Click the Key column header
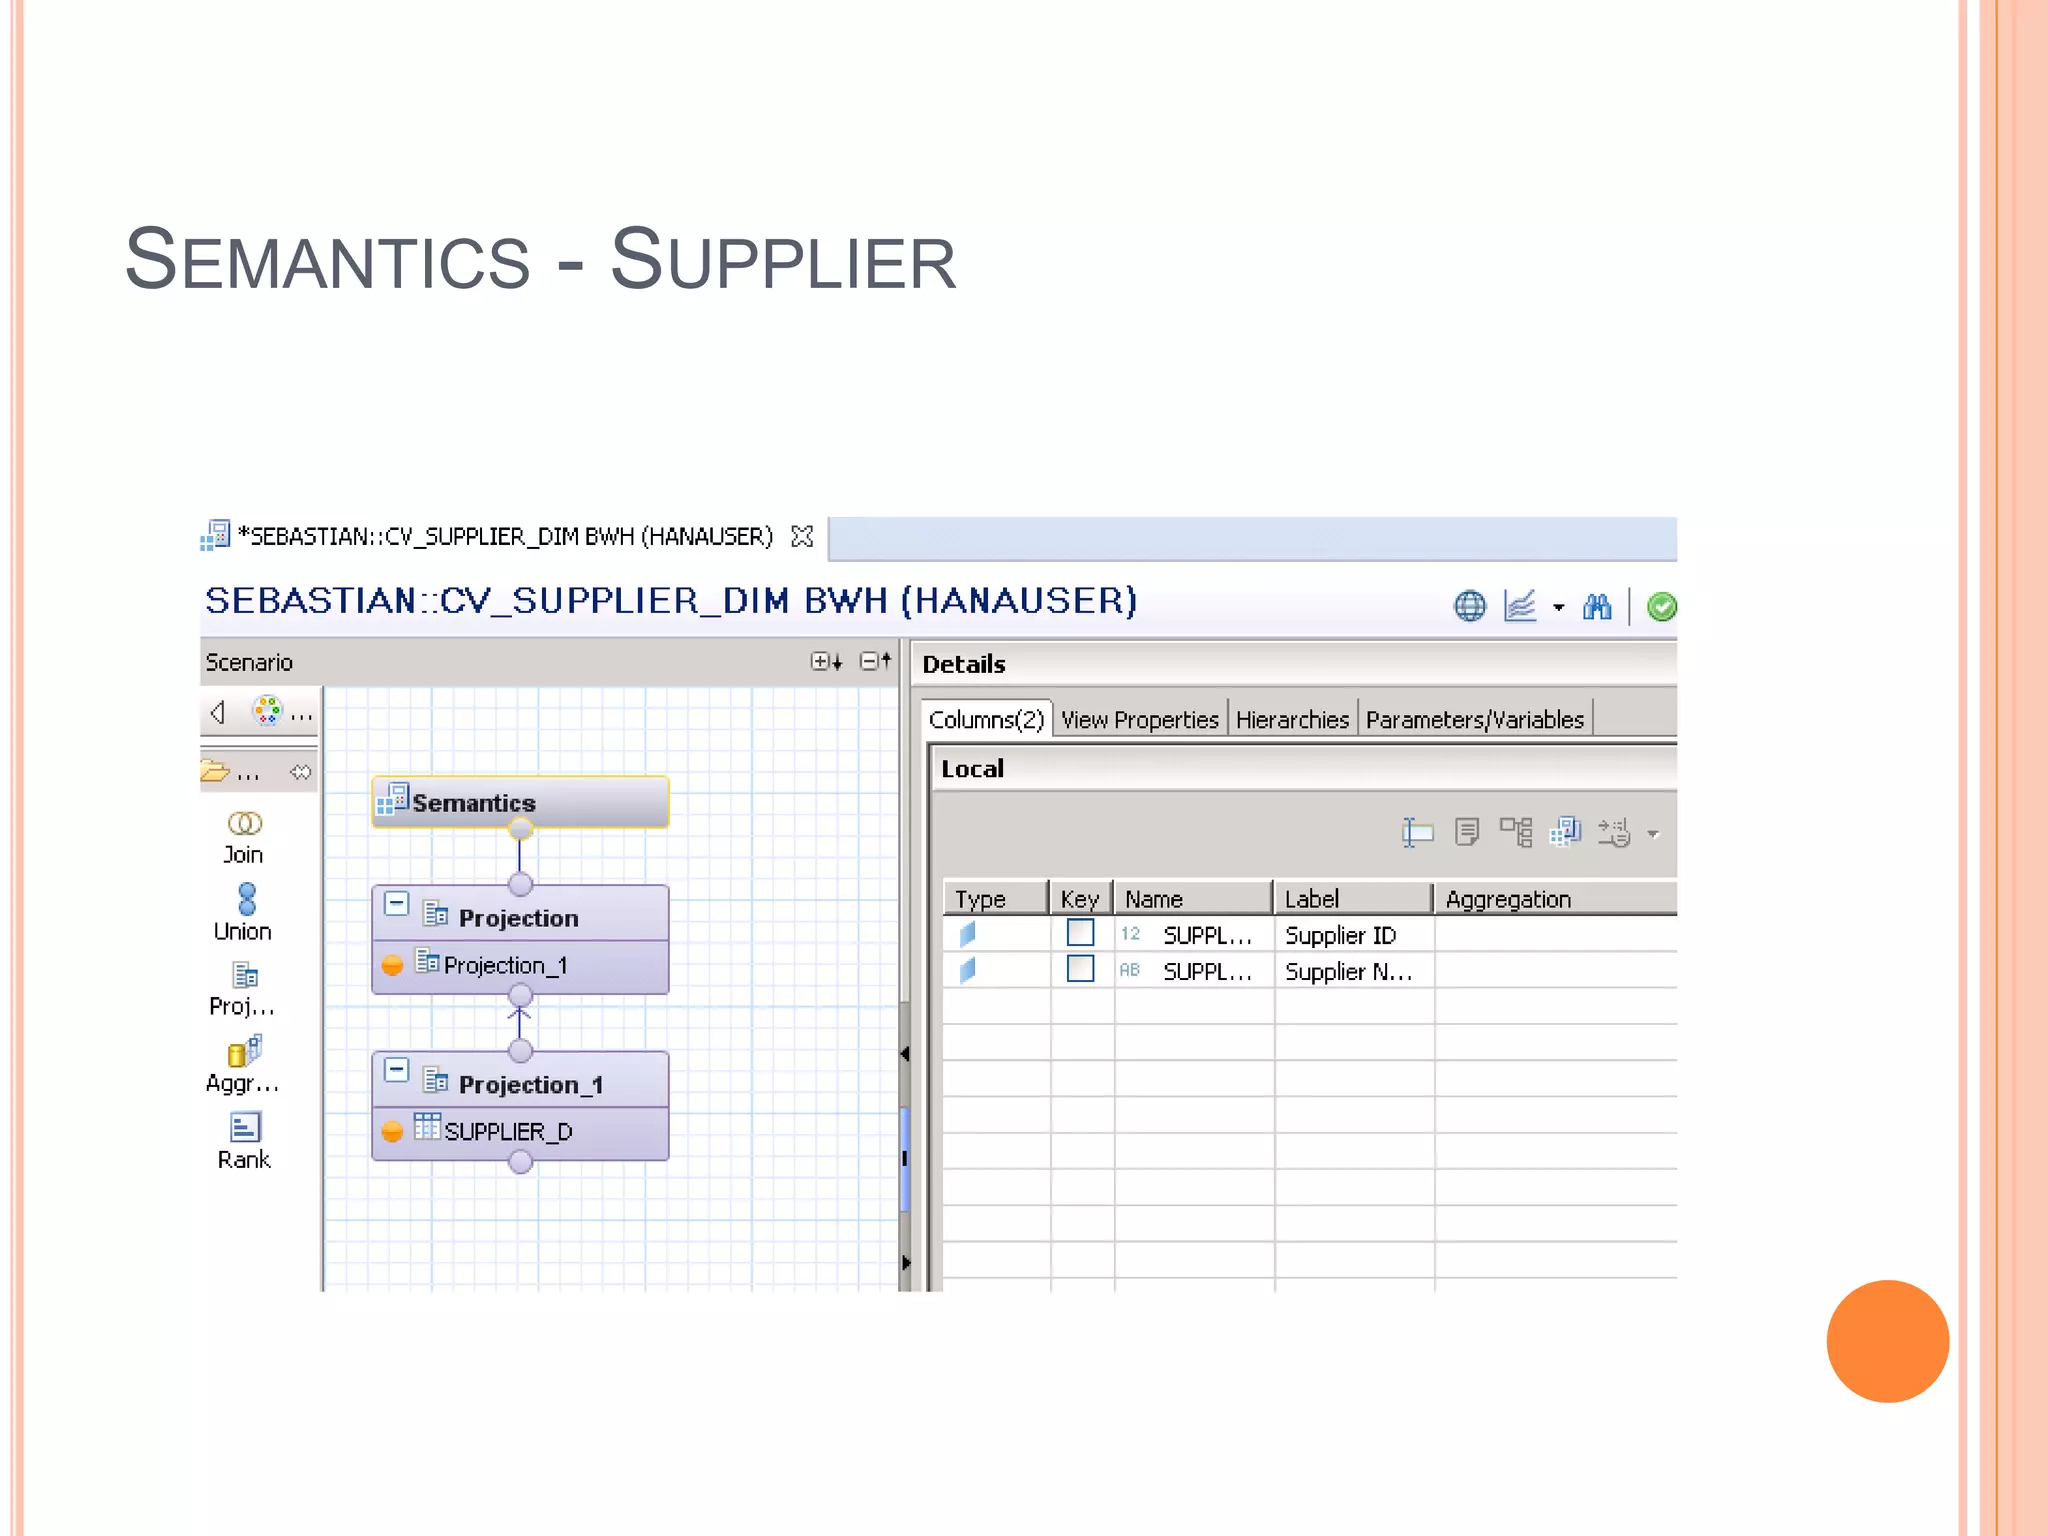The height and width of the screenshot is (1536, 2048). click(1081, 898)
